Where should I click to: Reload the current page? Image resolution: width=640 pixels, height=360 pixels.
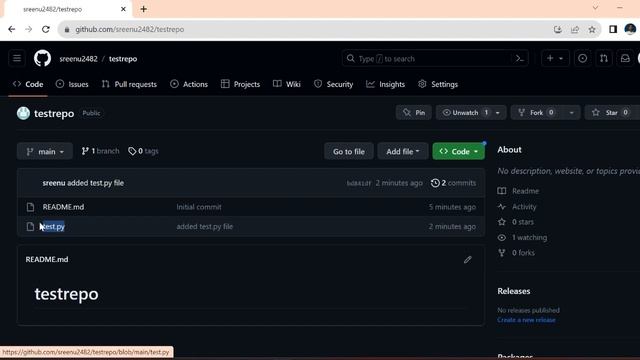click(46, 29)
